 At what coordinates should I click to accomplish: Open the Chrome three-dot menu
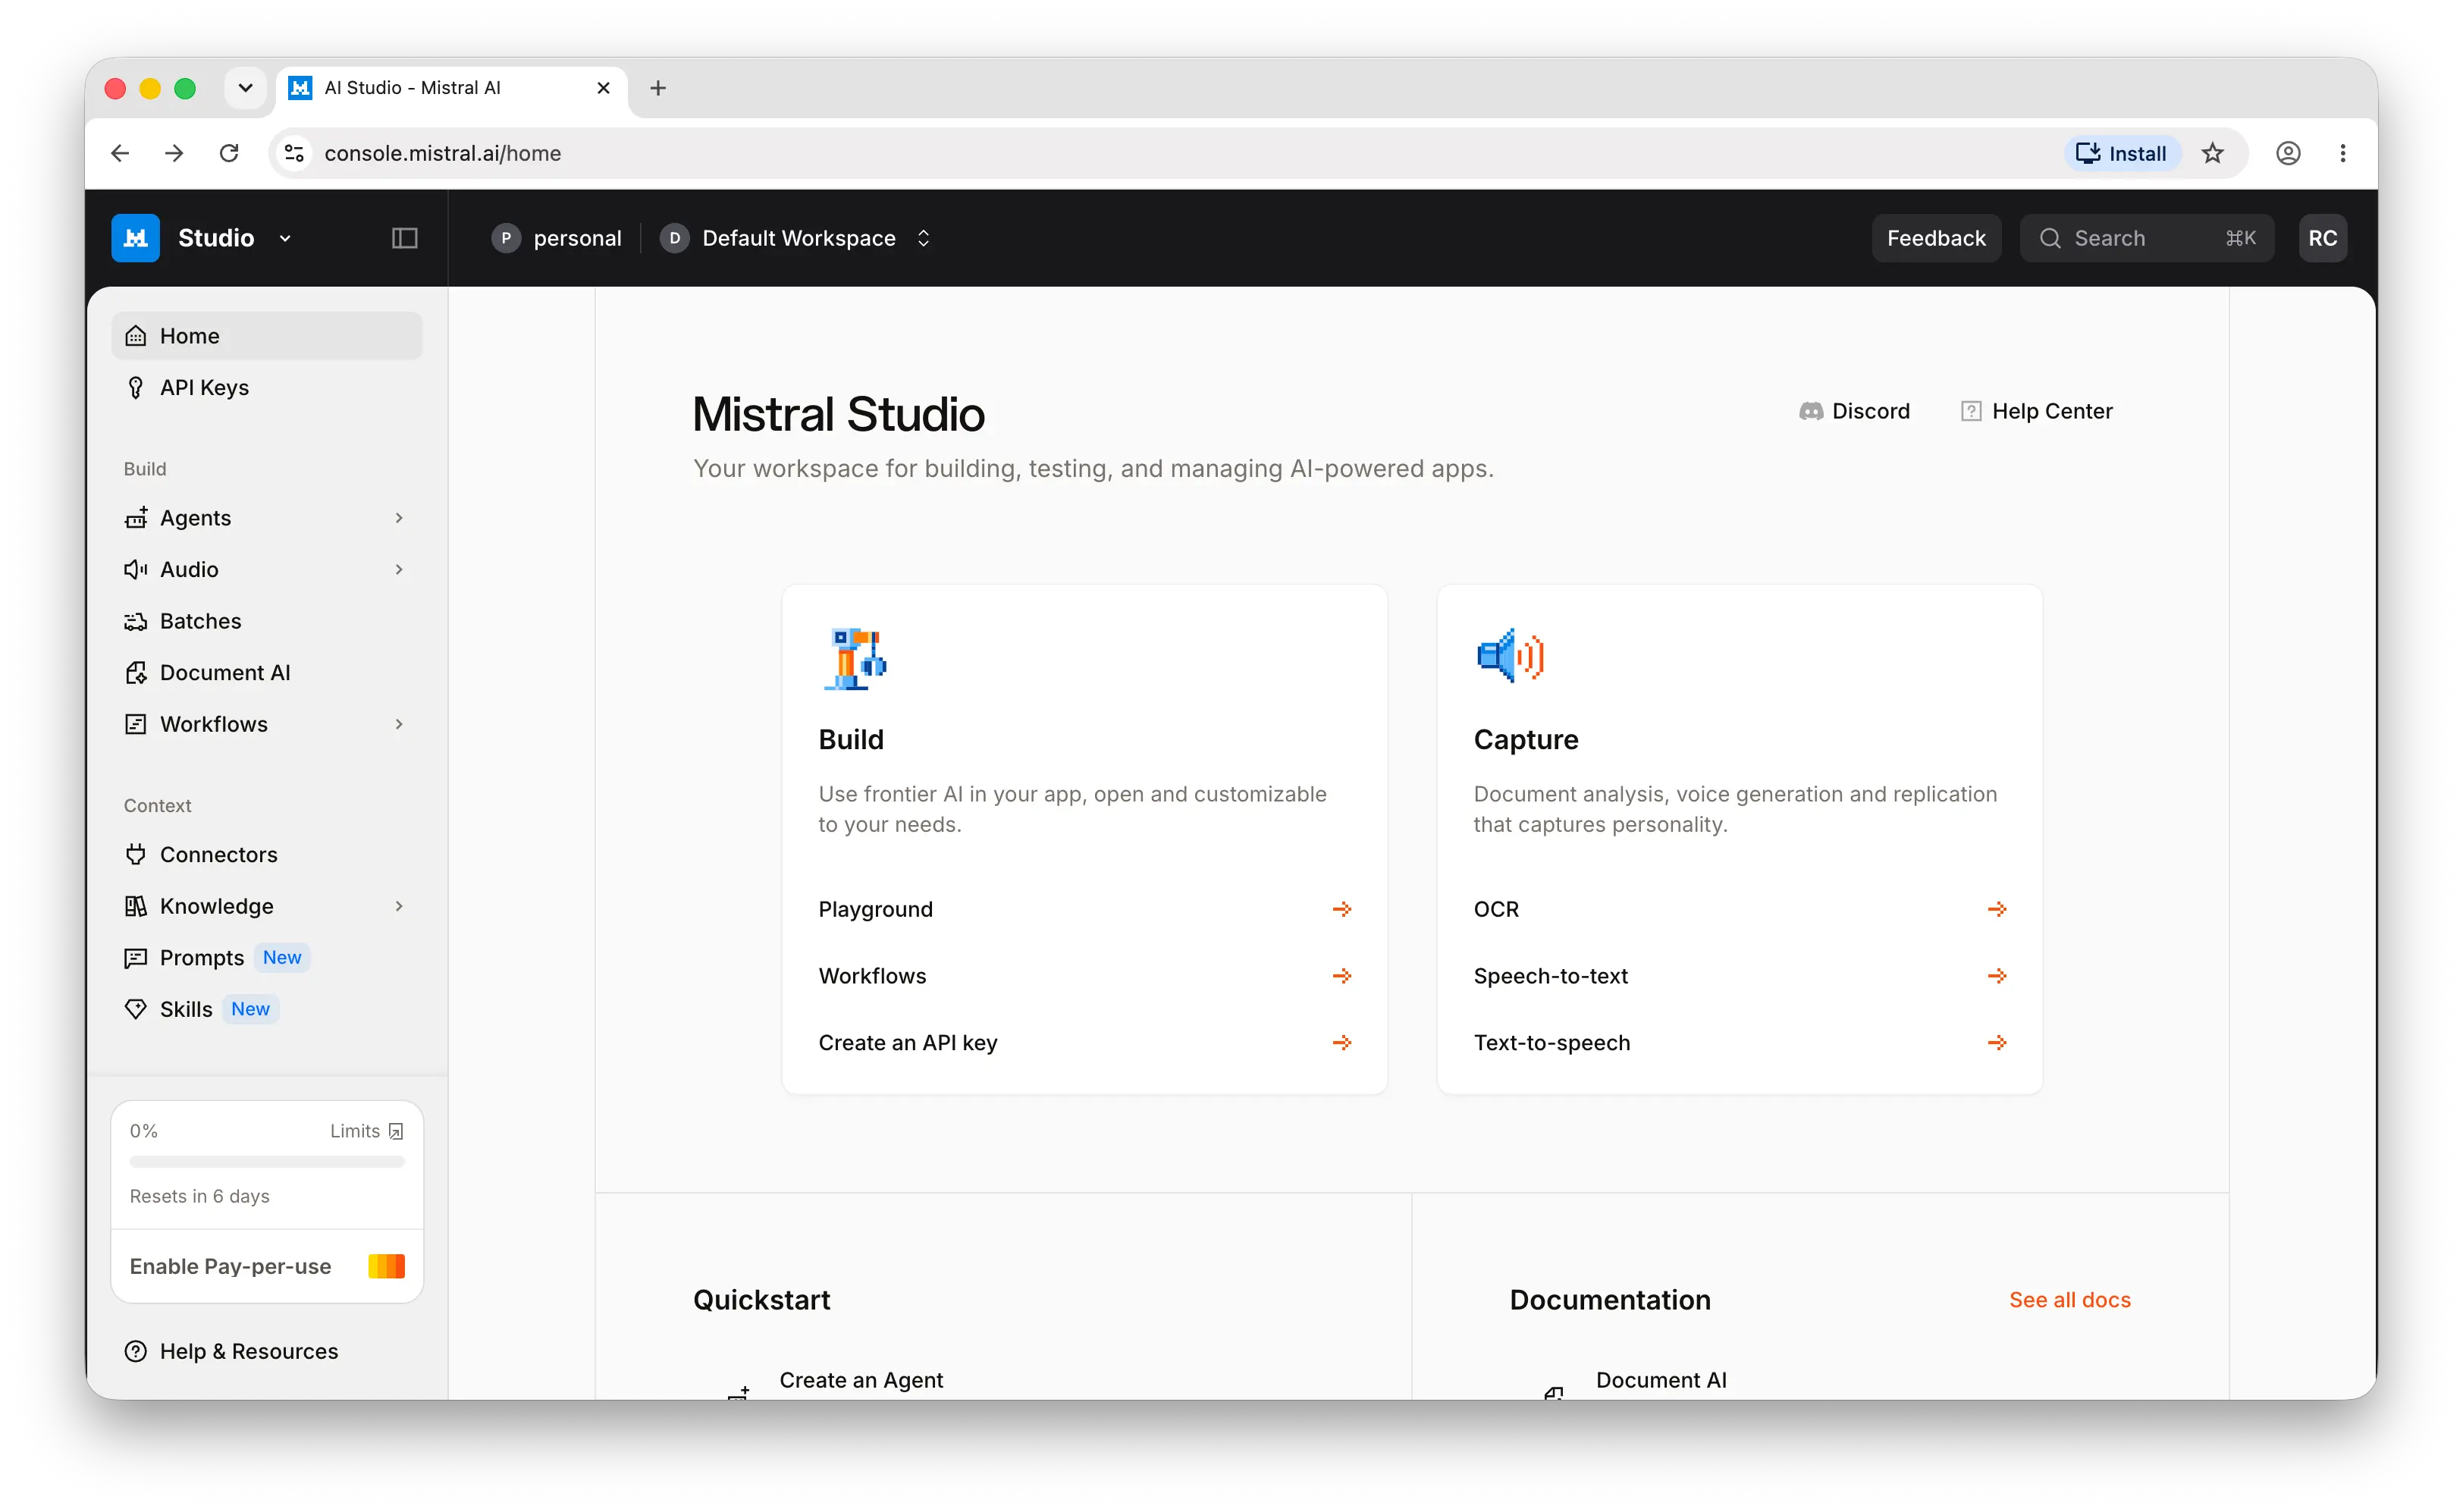coord(2343,153)
